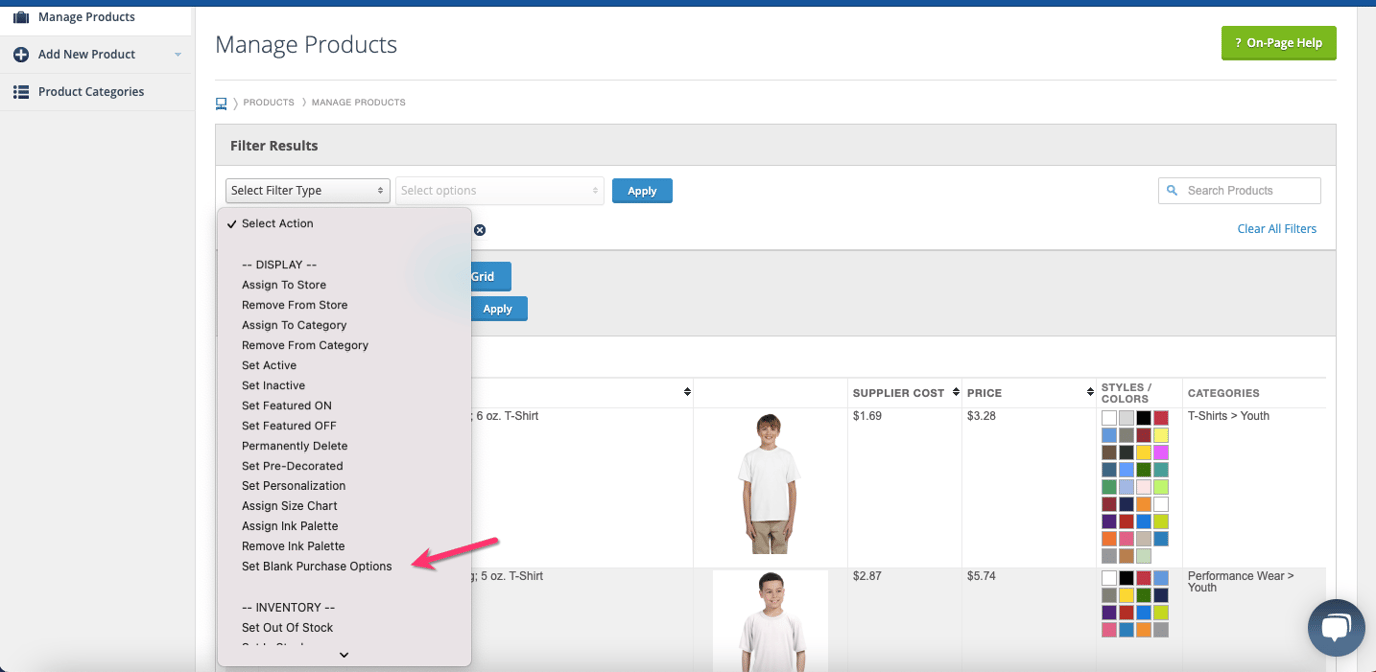The width and height of the screenshot is (1376, 672).
Task: Open the Select options dropdown
Action: click(x=498, y=190)
